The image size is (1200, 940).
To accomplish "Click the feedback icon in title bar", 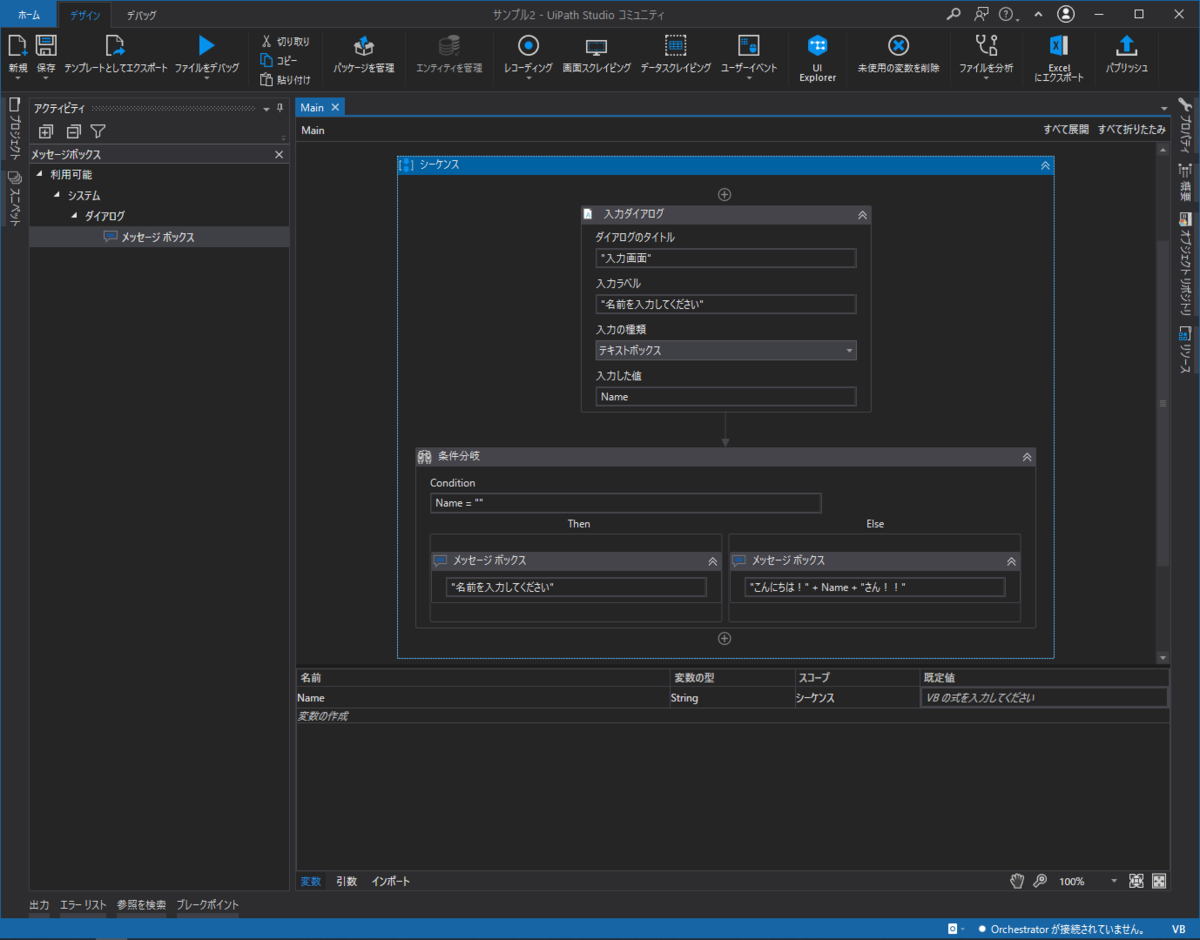I will 981,14.
